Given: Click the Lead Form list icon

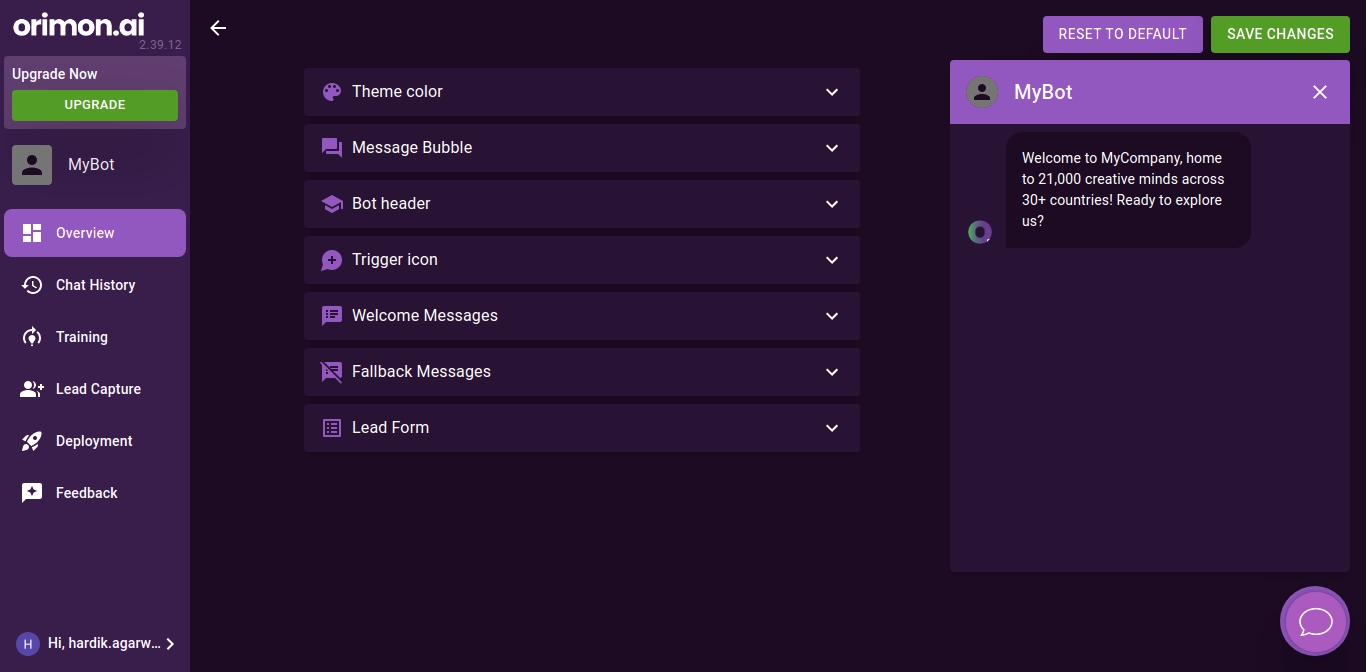Looking at the screenshot, I should point(332,428).
